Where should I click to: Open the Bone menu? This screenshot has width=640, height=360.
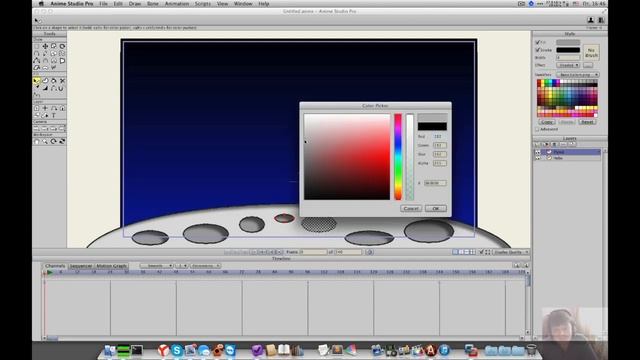coord(153,4)
